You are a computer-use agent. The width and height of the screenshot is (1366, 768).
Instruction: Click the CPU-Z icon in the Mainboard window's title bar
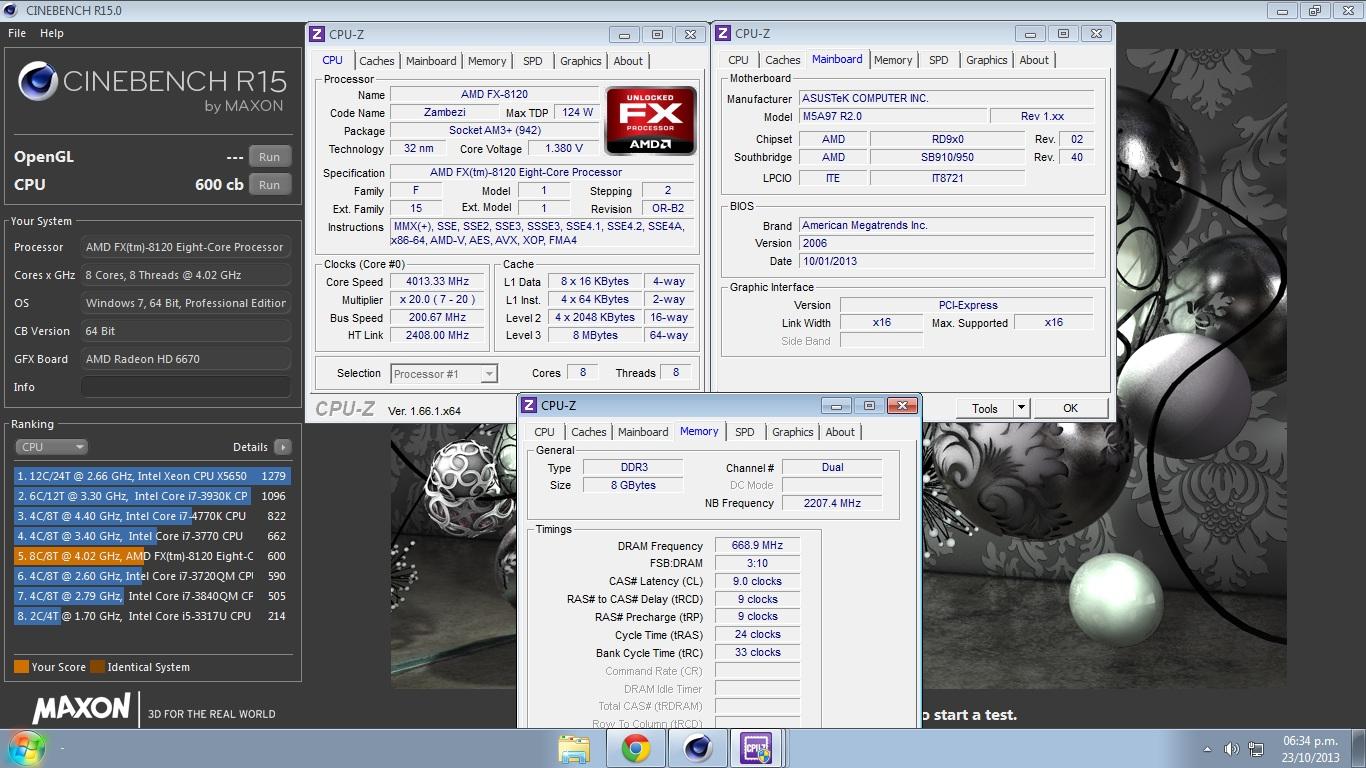tap(723, 33)
